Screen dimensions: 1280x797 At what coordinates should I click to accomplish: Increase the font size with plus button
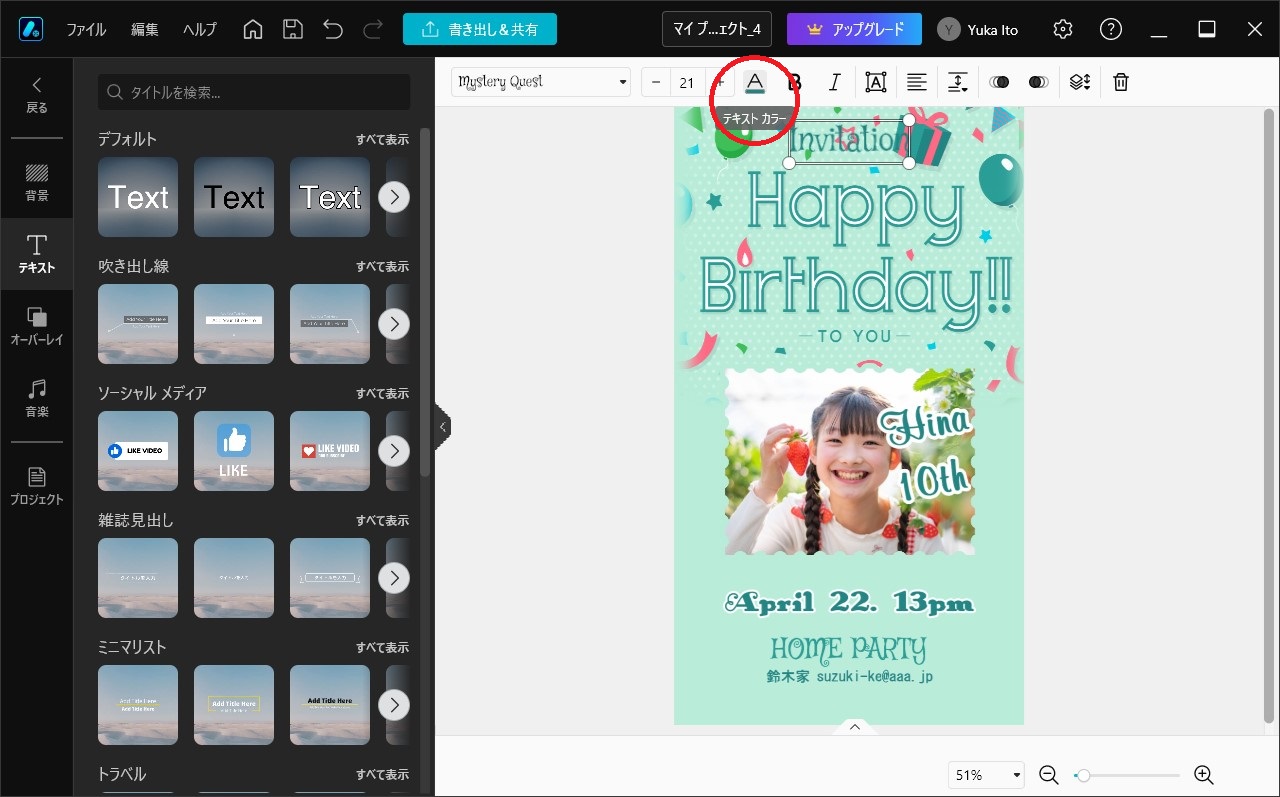coord(719,82)
